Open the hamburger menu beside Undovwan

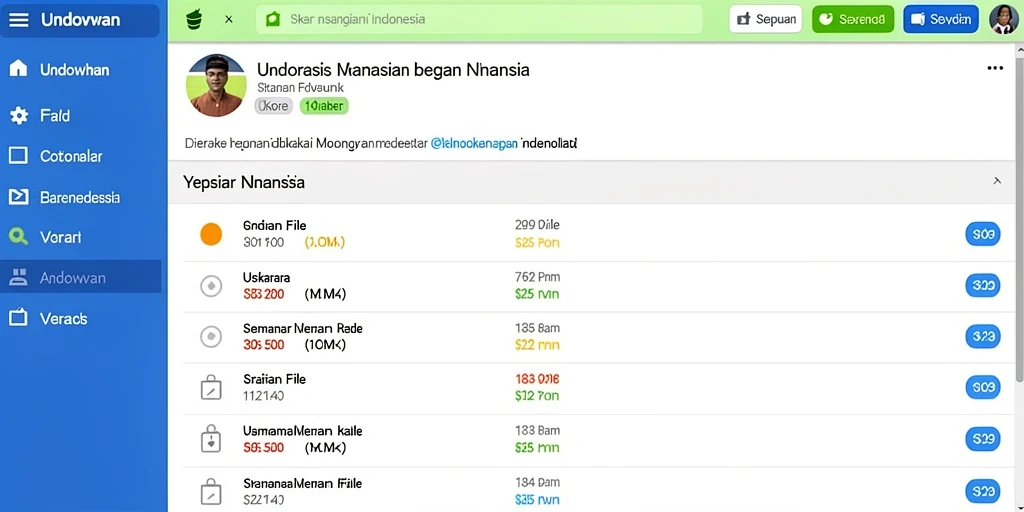(19, 20)
